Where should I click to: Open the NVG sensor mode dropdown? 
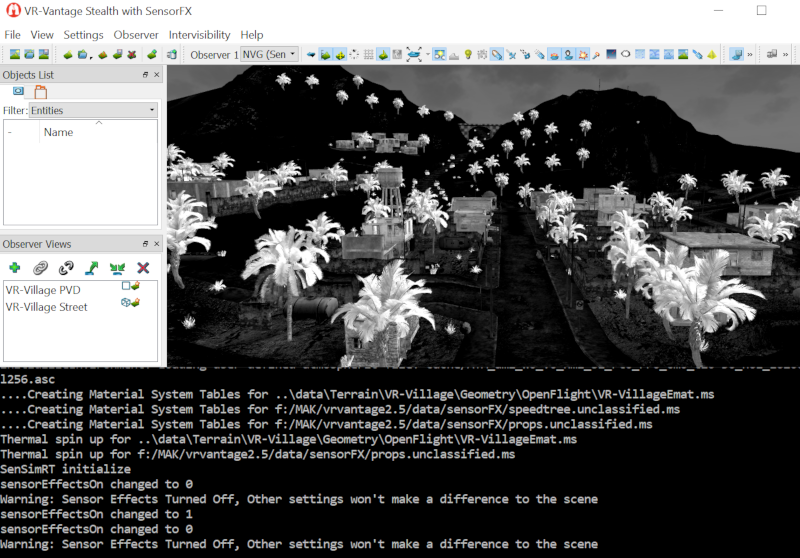click(x=269, y=54)
